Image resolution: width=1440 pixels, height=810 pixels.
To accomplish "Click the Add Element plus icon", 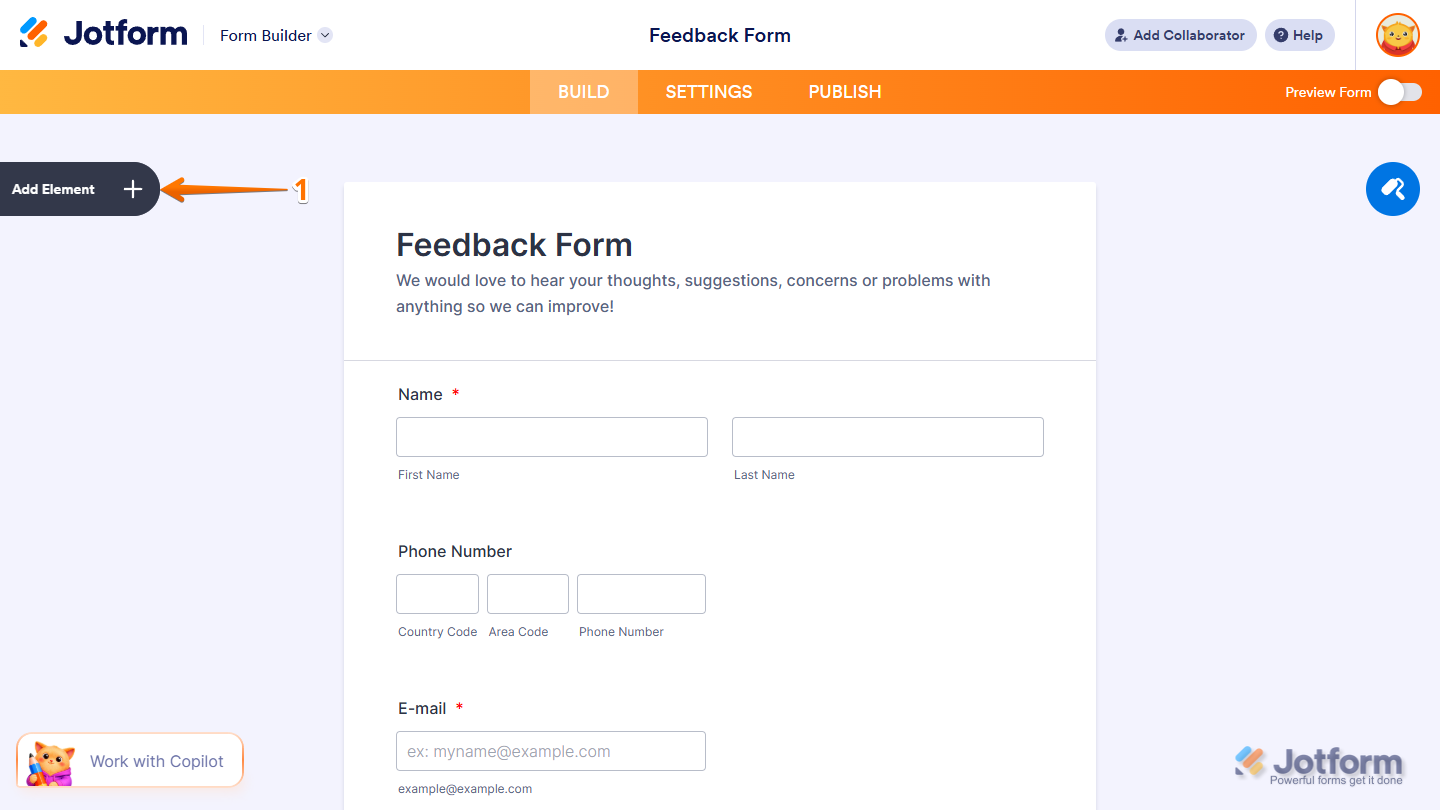I will click(132, 189).
